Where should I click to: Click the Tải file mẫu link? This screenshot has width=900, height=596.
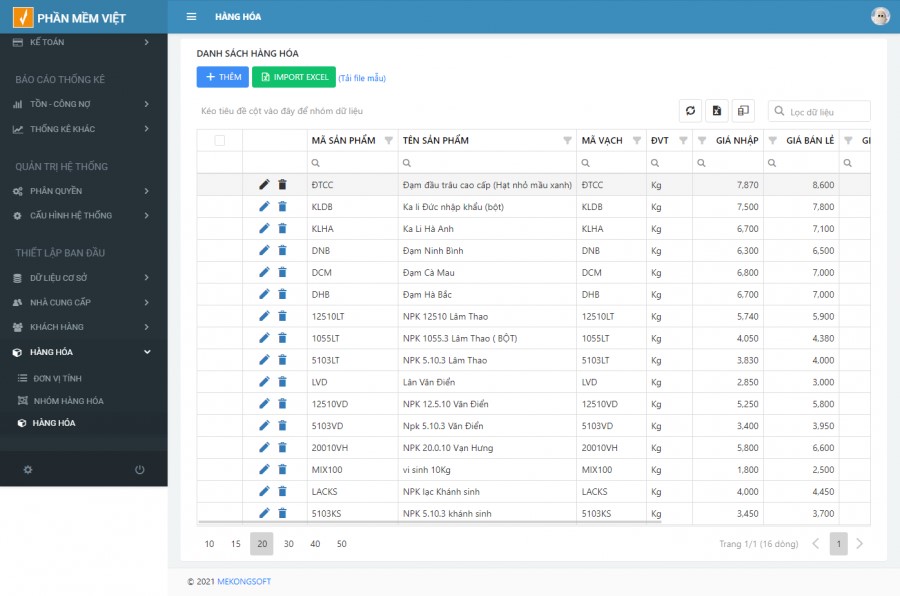(x=362, y=78)
